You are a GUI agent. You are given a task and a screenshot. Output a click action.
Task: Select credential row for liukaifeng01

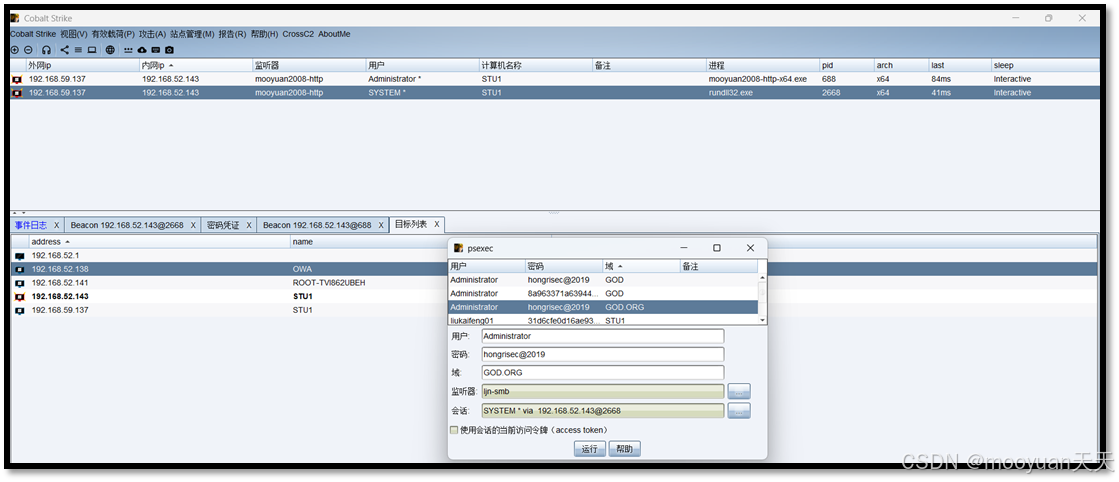[603, 321]
